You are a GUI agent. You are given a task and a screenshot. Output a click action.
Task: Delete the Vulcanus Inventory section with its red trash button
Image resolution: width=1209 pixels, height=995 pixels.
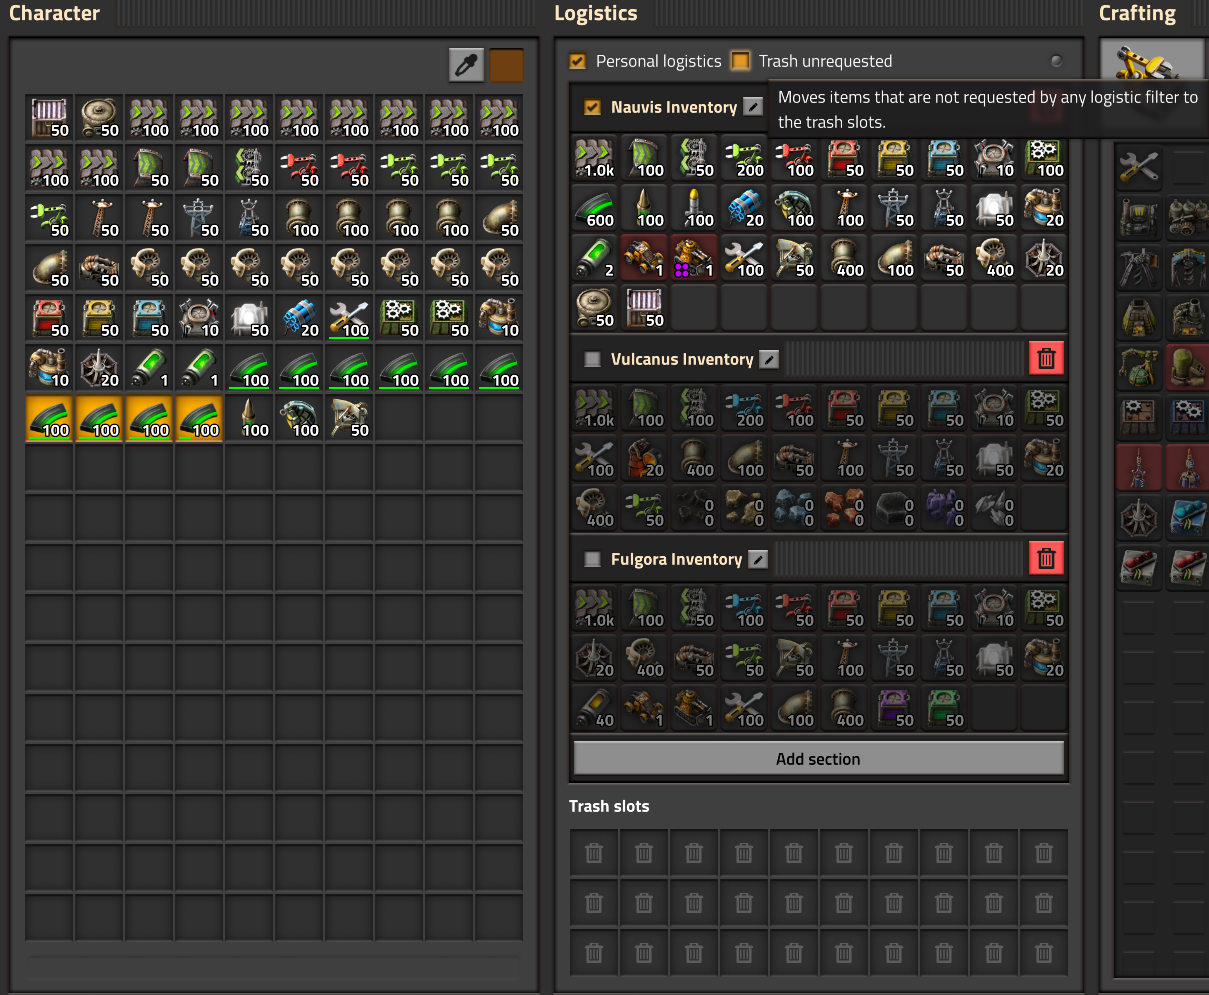(x=1046, y=358)
